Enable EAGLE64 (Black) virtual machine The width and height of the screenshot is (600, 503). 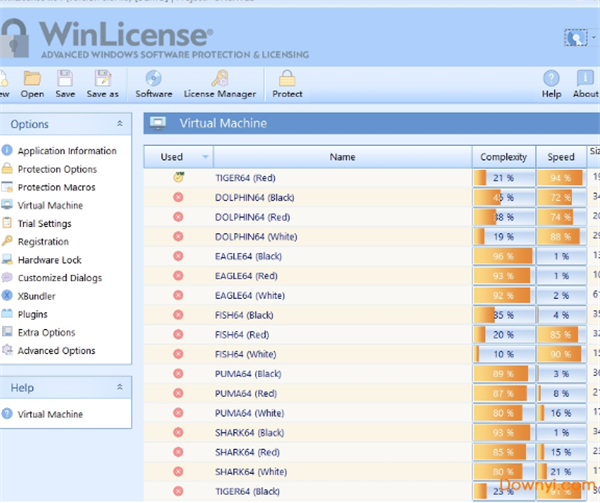178,256
